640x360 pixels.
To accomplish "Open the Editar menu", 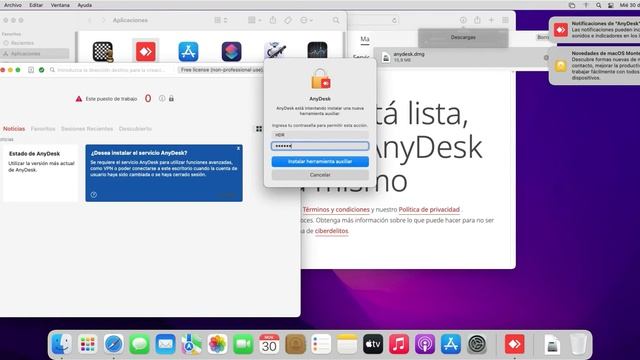I will pyautogui.click(x=36, y=5).
